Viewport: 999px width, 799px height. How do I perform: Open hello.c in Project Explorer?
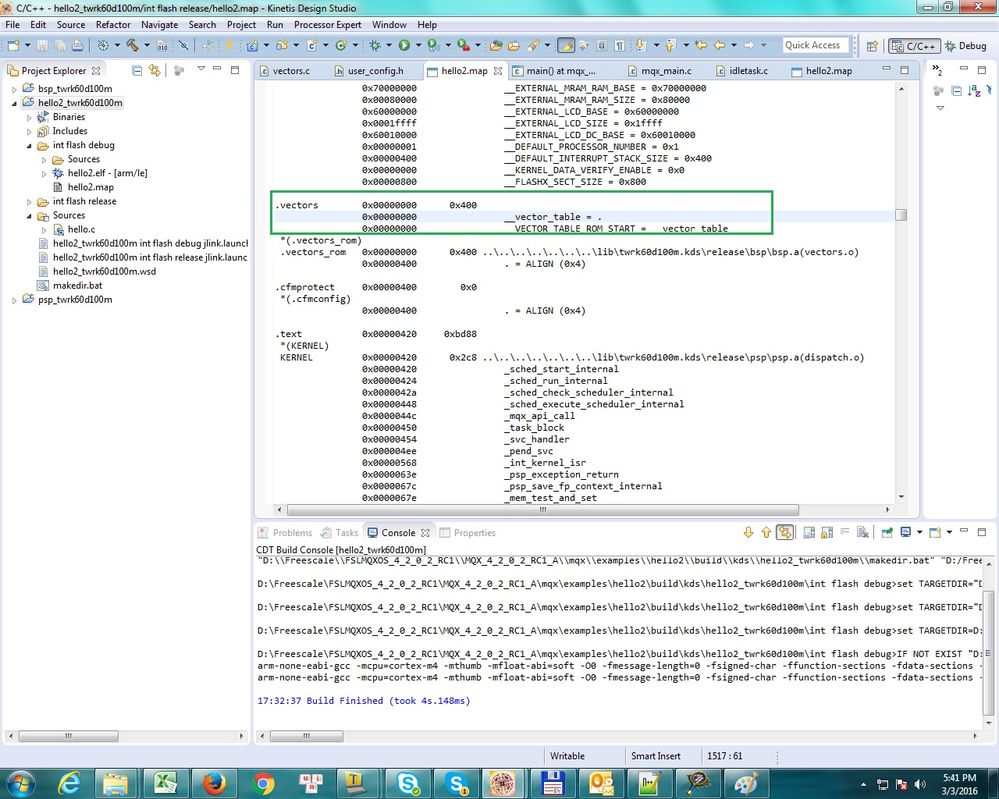coord(81,229)
